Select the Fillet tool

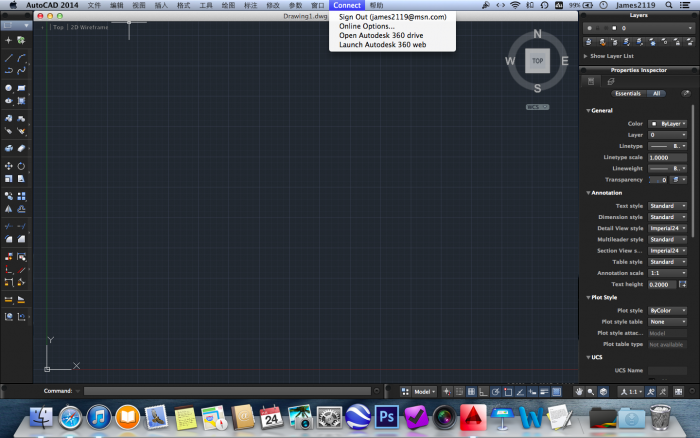coord(8,239)
